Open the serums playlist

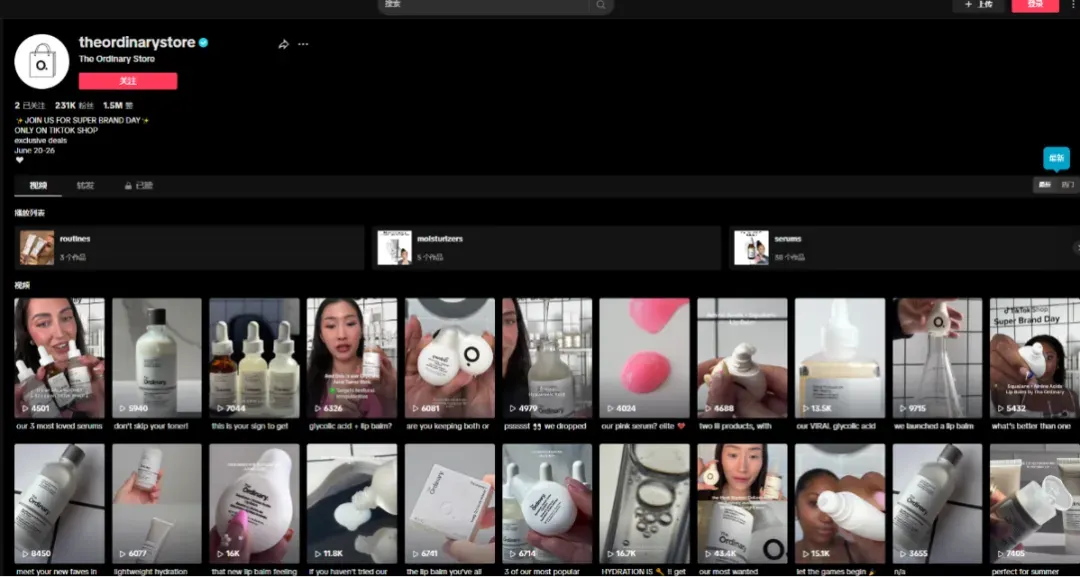[904, 248]
